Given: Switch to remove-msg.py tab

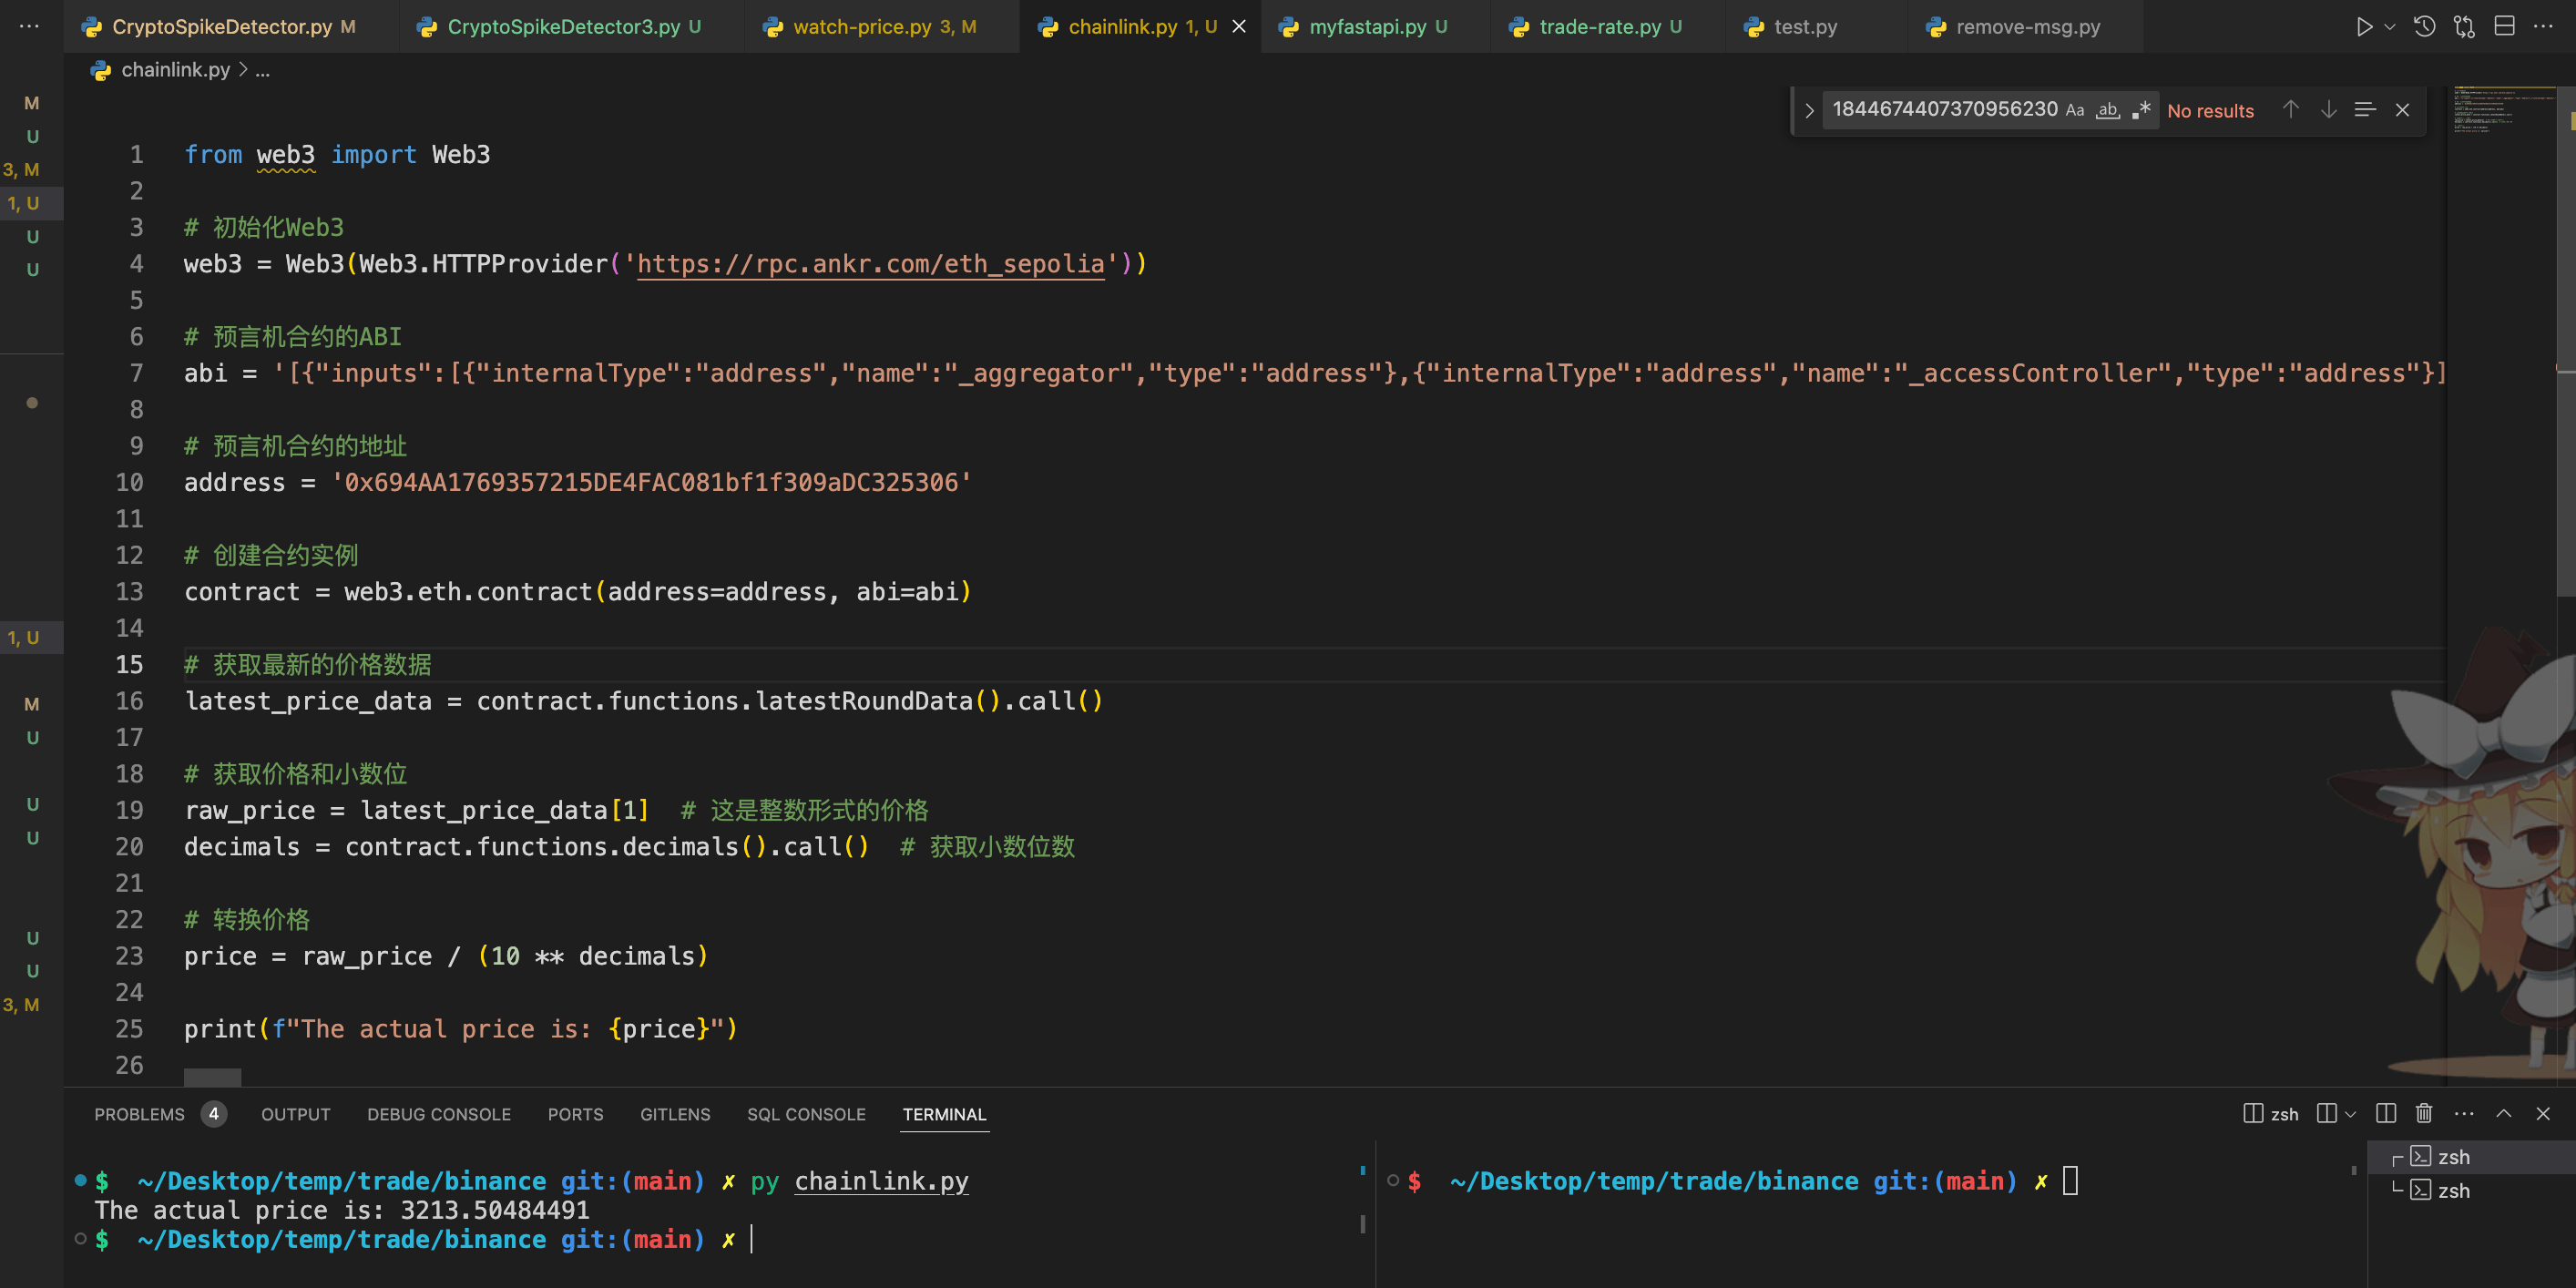Looking at the screenshot, I should (x=2028, y=27).
